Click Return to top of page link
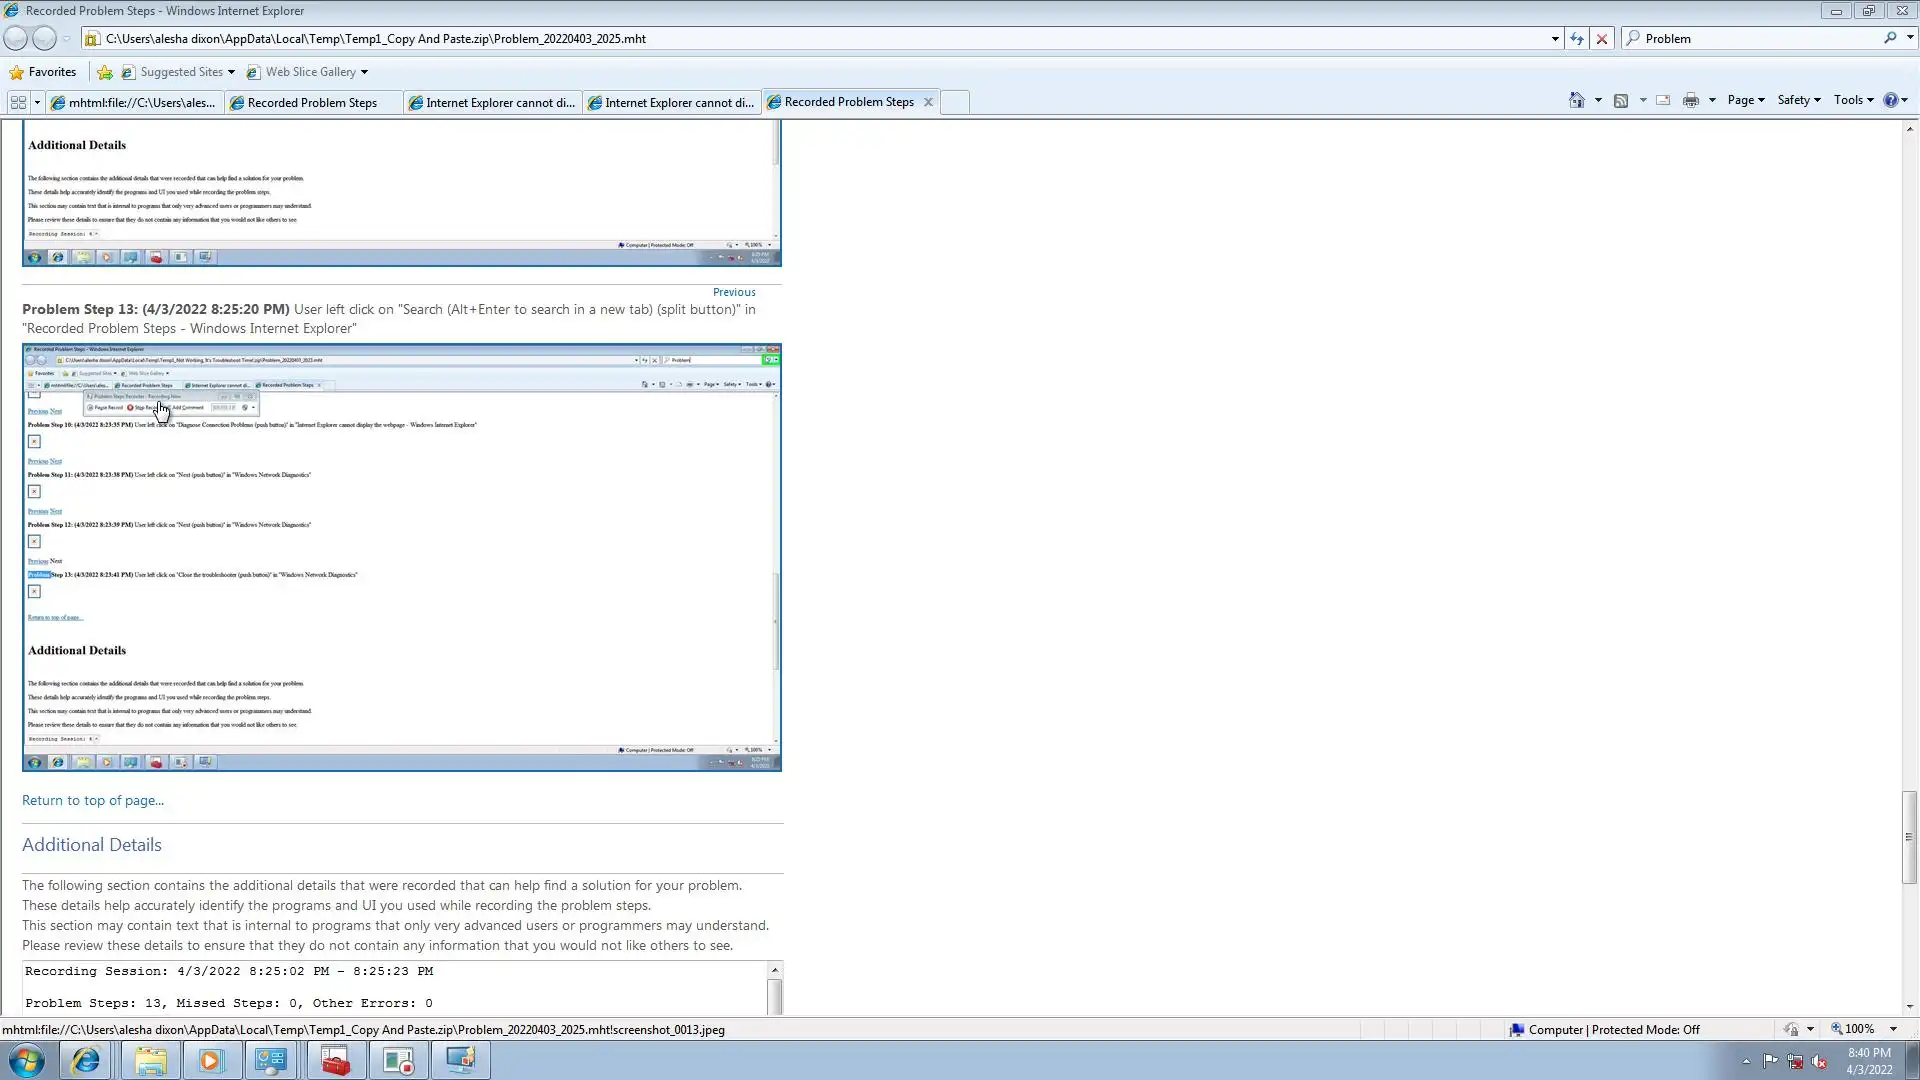The image size is (1920, 1080). (93, 800)
